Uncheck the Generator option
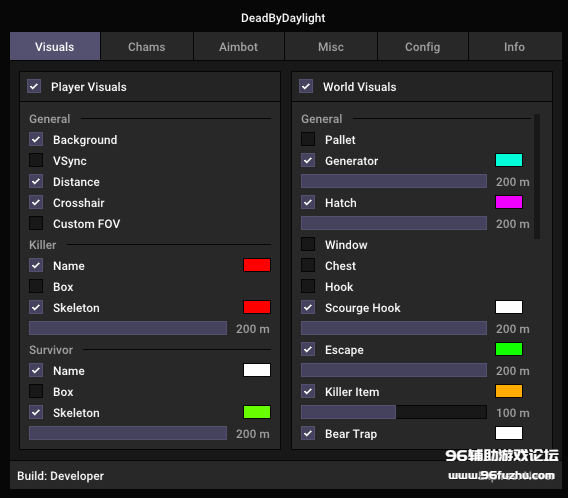This screenshot has height=498, width=568. [x=308, y=160]
